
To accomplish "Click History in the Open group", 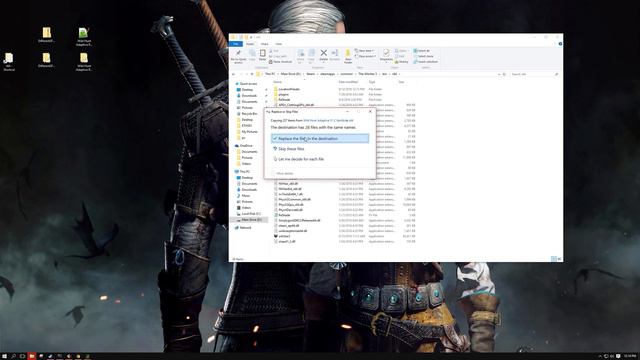I will pyautogui.click(x=402, y=62).
